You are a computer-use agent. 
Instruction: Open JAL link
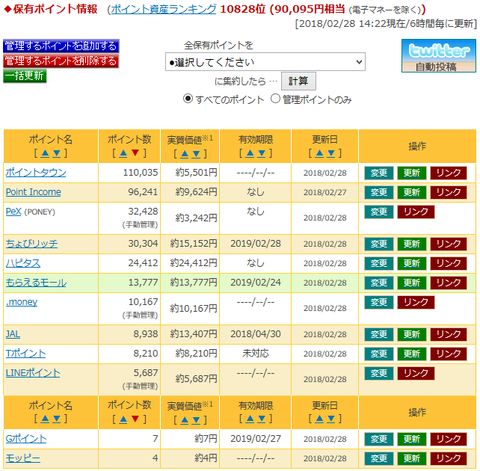tap(13, 334)
